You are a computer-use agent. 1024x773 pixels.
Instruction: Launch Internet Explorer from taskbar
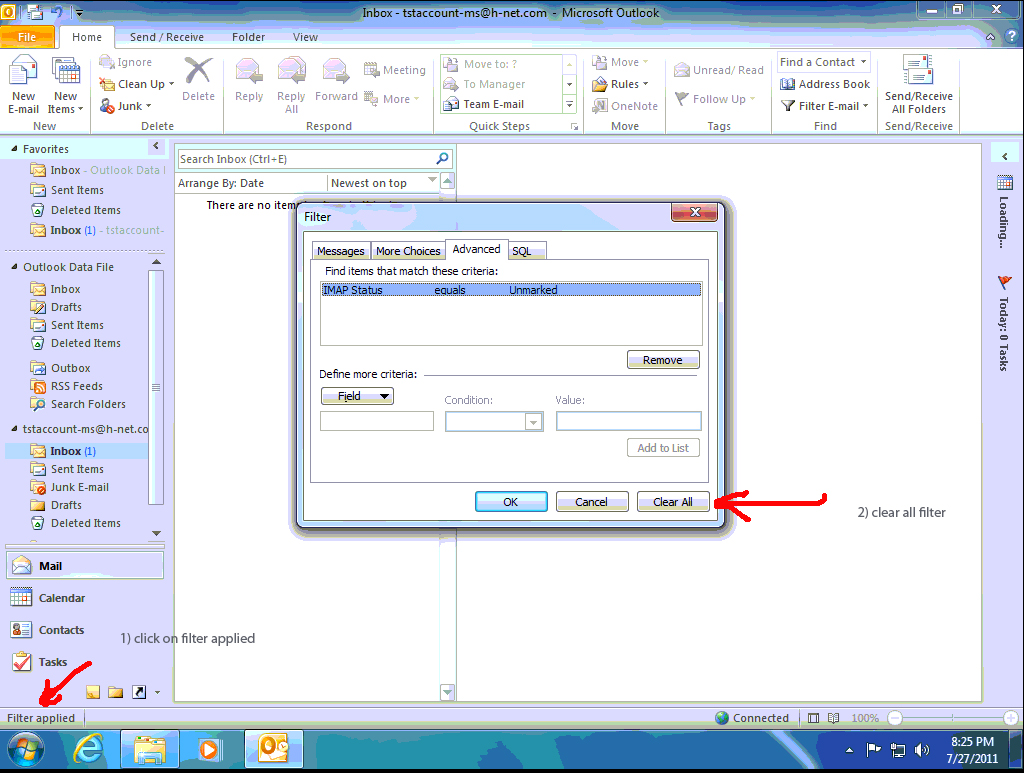pos(91,748)
